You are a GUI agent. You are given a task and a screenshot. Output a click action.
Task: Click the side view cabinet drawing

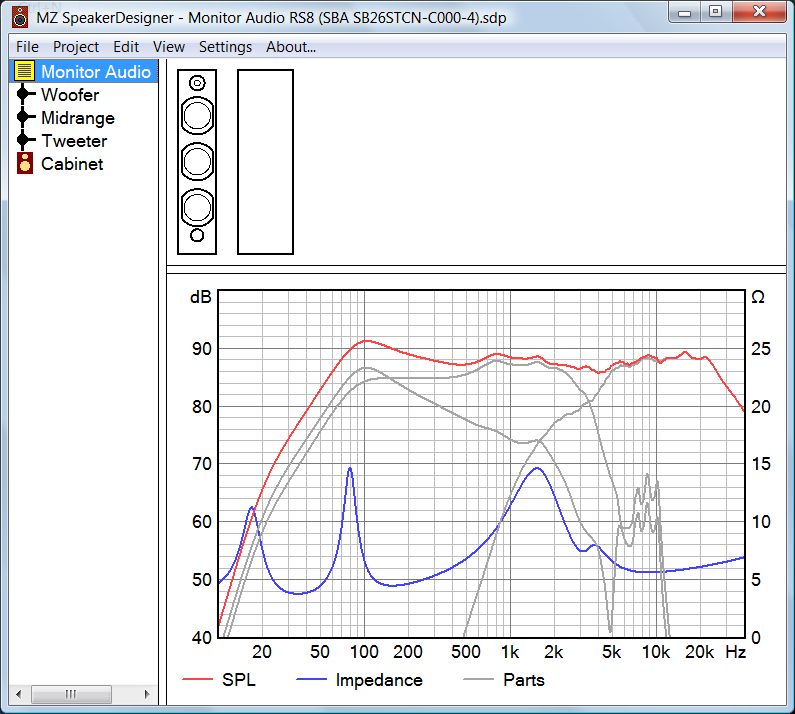pos(265,162)
